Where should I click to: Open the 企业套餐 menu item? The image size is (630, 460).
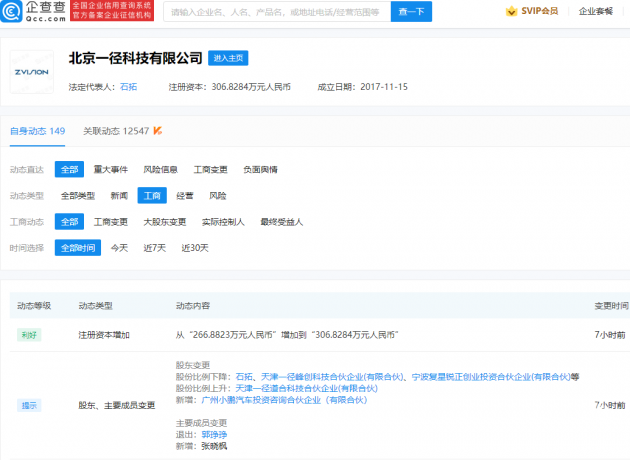point(598,12)
